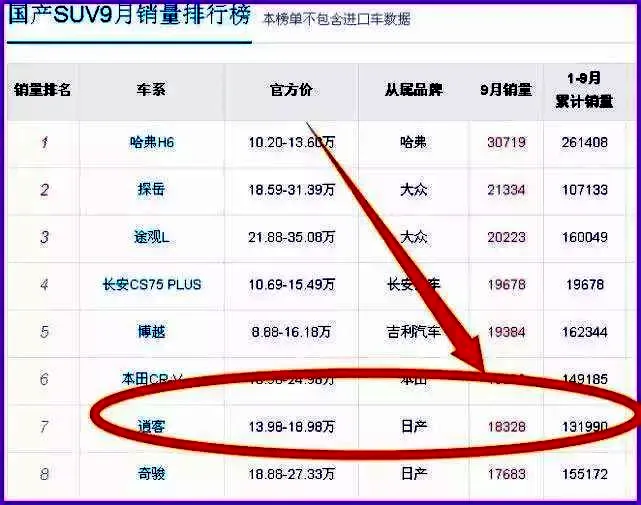Click rank number 7 cell
The height and width of the screenshot is (505, 641).
(x=44, y=427)
